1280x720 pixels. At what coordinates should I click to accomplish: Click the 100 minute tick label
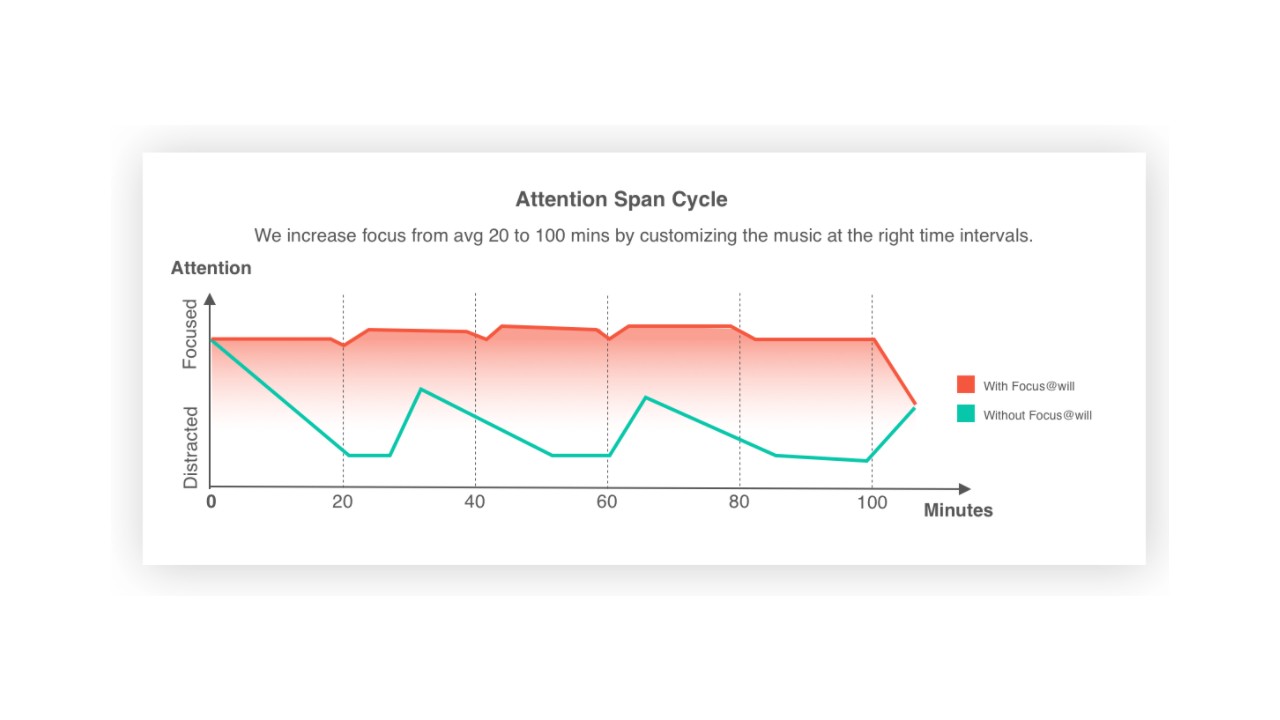coord(872,502)
